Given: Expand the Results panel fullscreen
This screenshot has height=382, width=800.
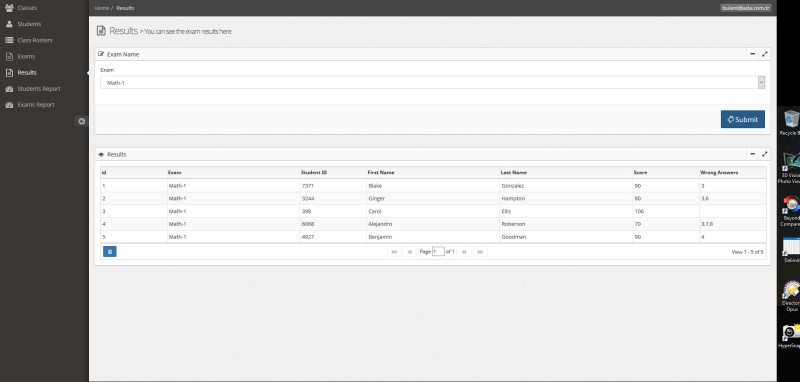Looking at the screenshot, I should tap(764, 154).
